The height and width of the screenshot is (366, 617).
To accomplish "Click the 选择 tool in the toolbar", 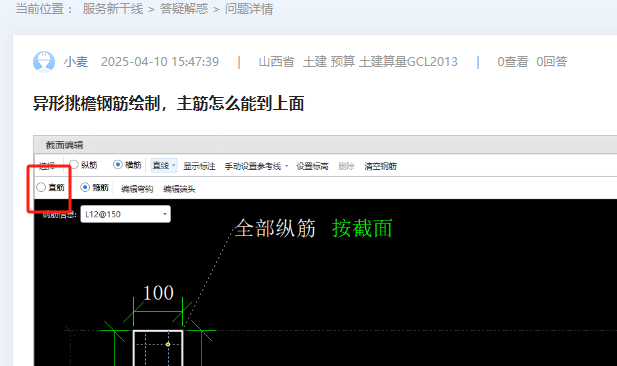I will tap(47, 166).
